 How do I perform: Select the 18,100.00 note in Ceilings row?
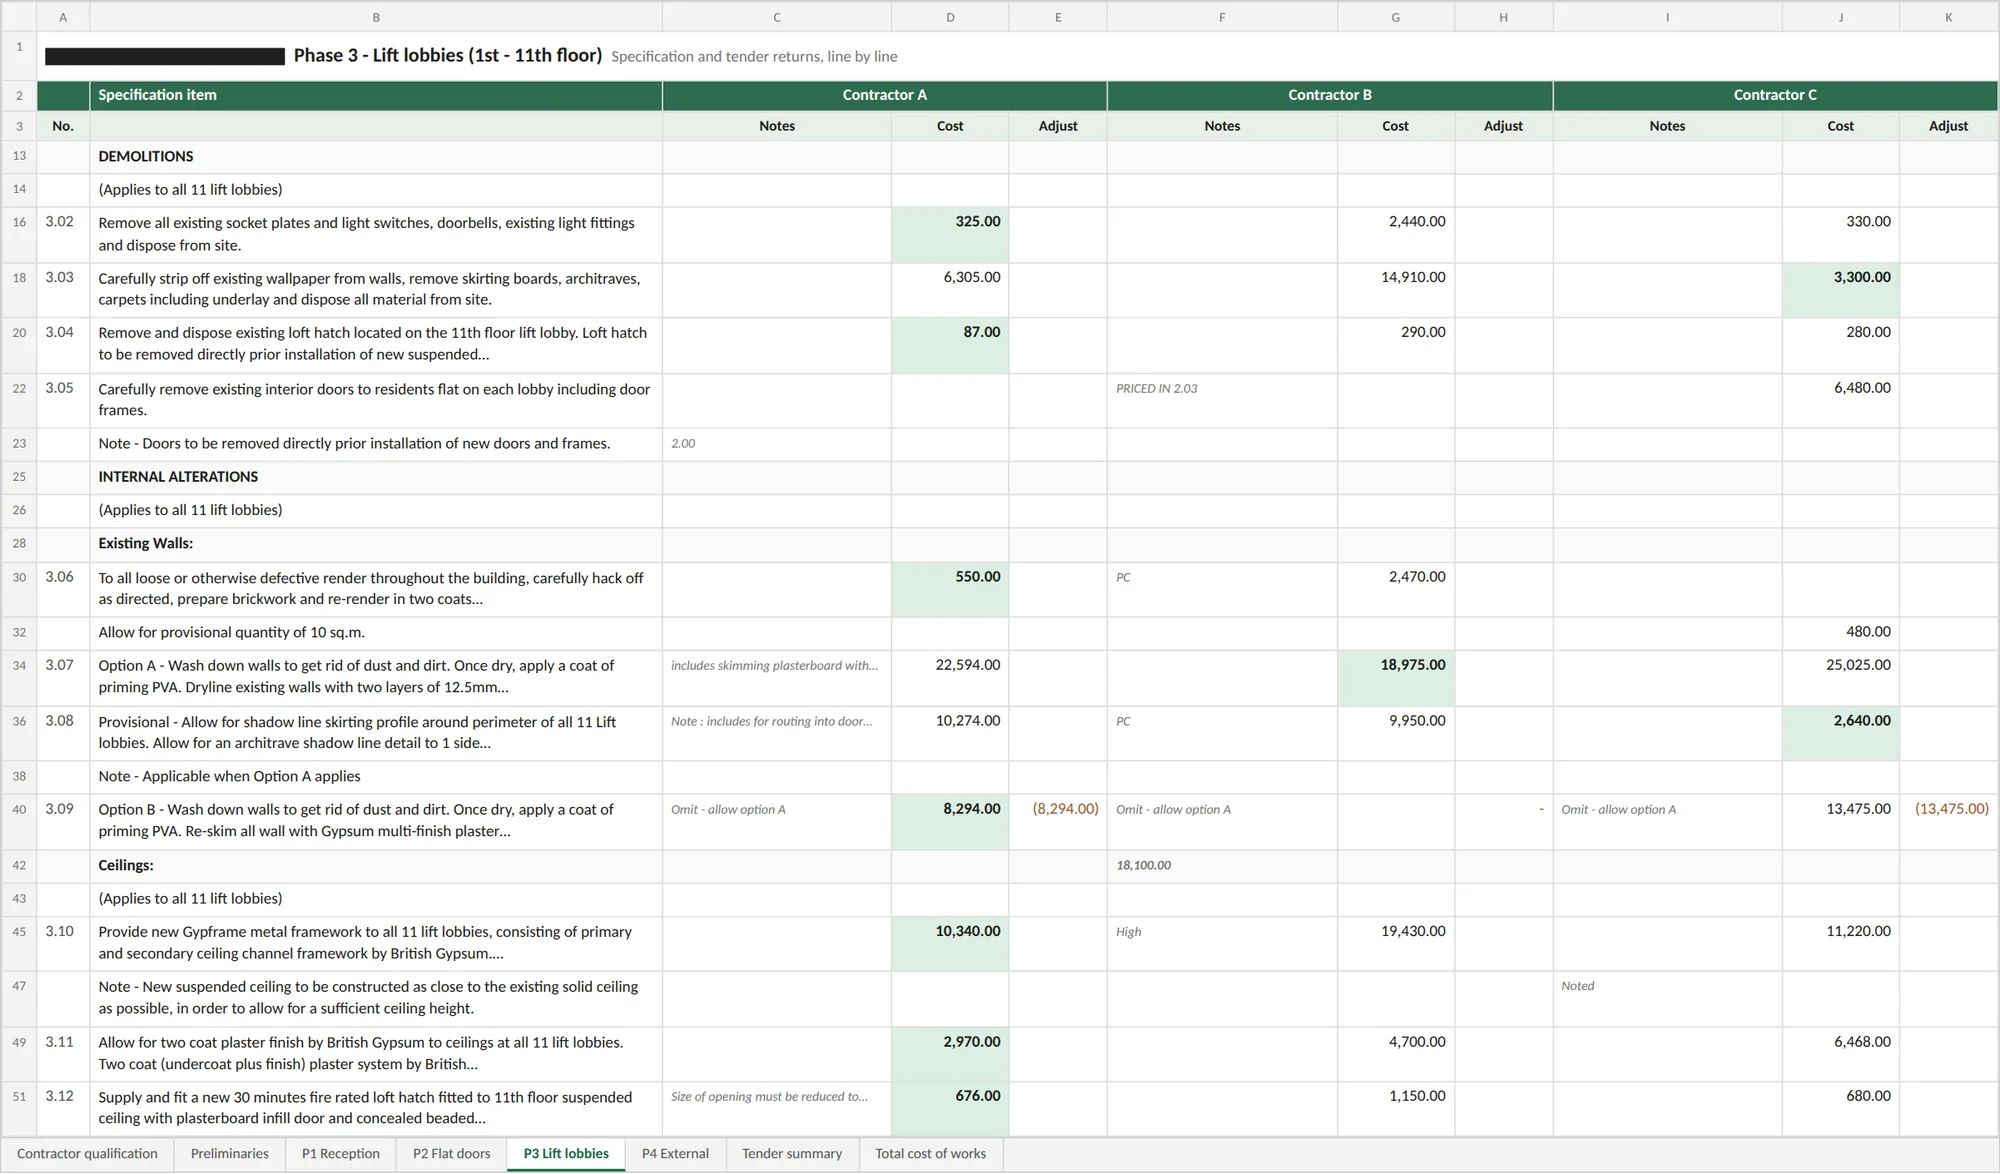pos(1222,866)
